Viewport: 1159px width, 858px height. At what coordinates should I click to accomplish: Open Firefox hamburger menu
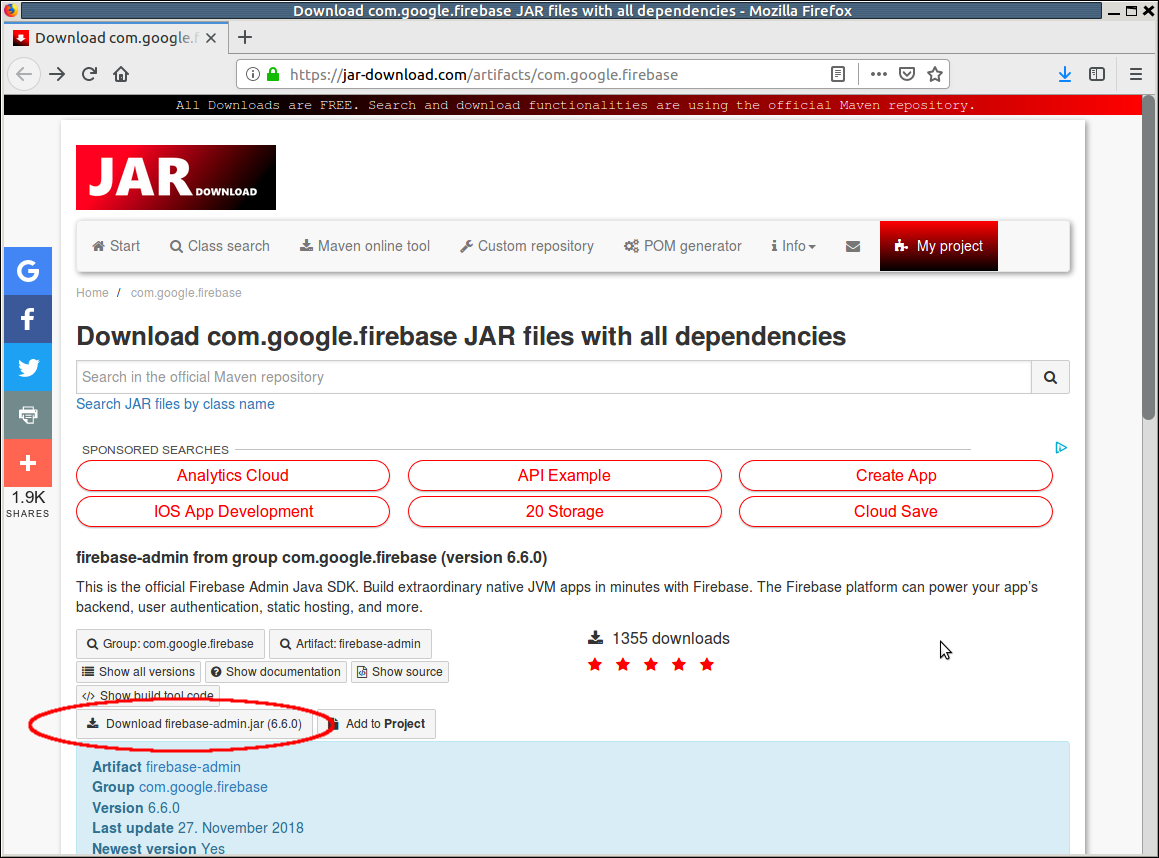coord(1135,74)
